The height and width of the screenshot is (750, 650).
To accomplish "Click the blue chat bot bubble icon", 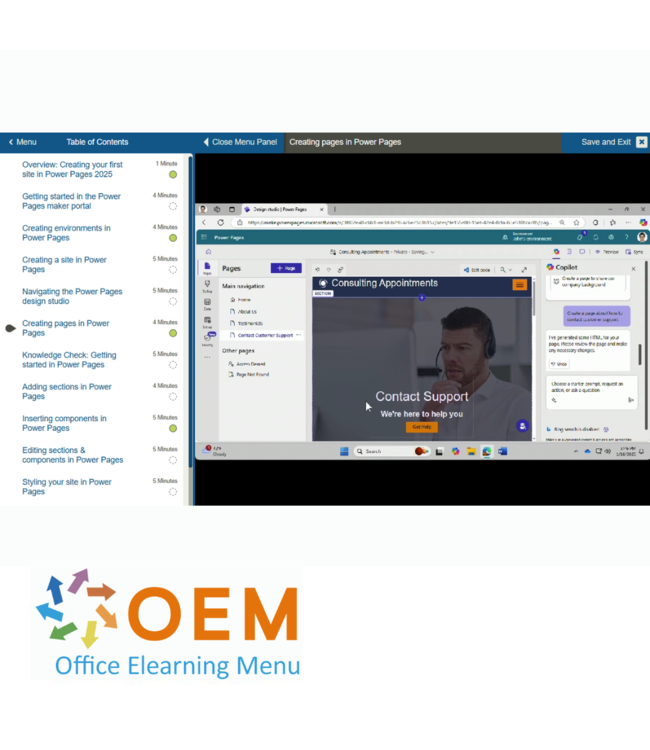I will pos(522,426).
